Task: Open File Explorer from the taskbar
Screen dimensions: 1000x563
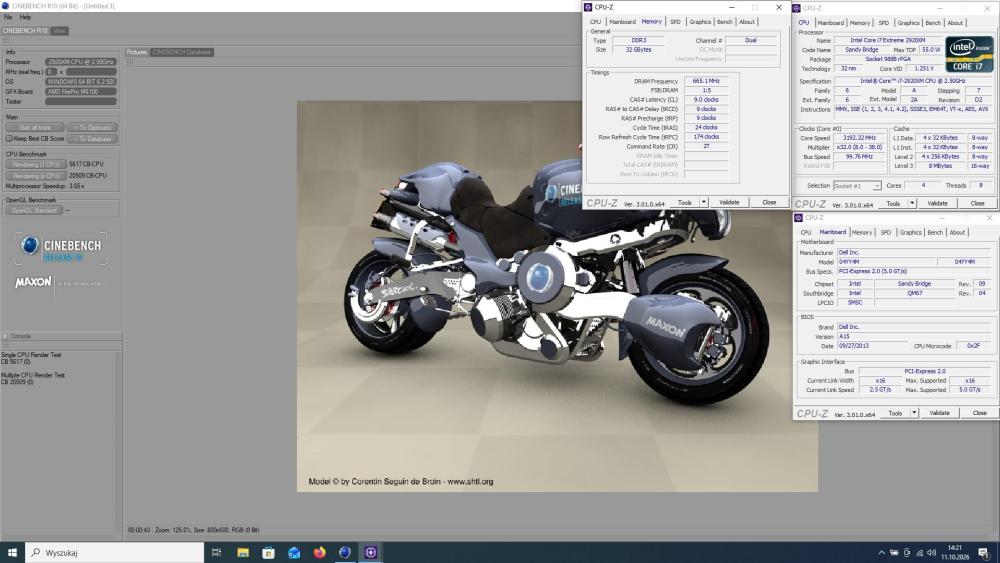Action: pos(243,552)
